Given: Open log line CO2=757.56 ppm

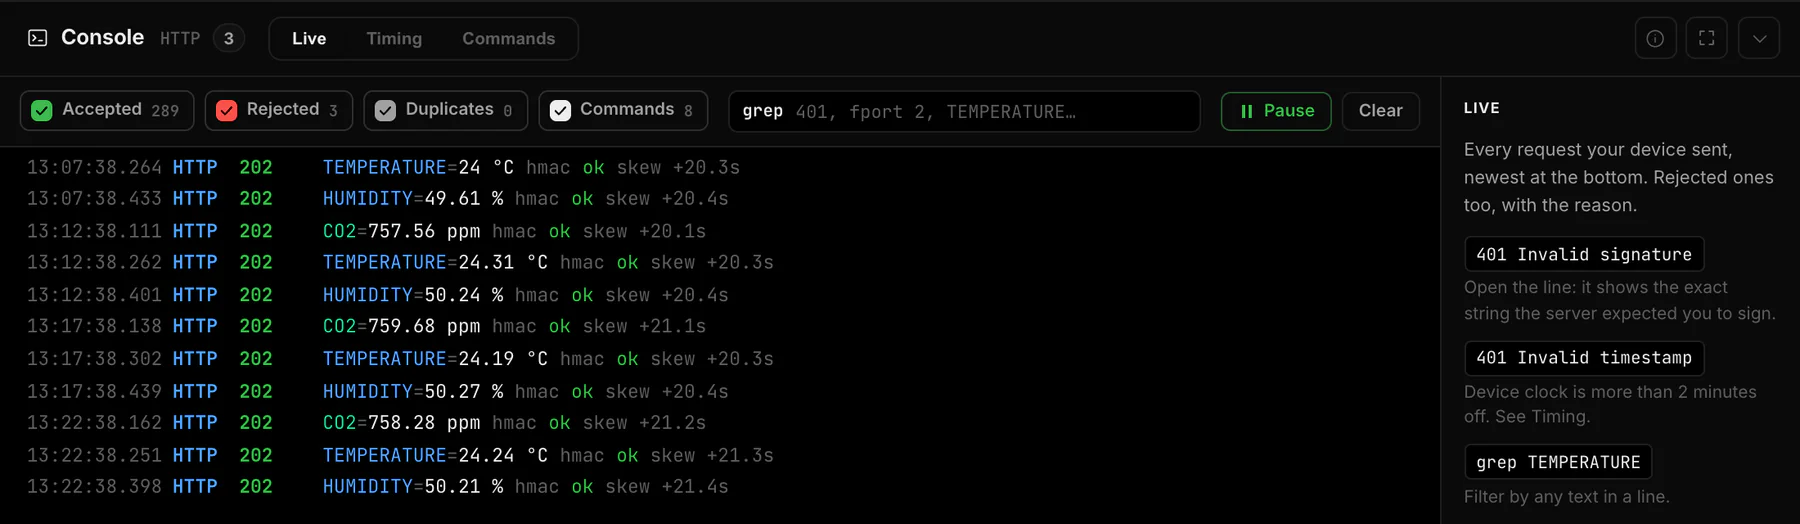Looking at the screenshot, I should (x=720, y=231).
